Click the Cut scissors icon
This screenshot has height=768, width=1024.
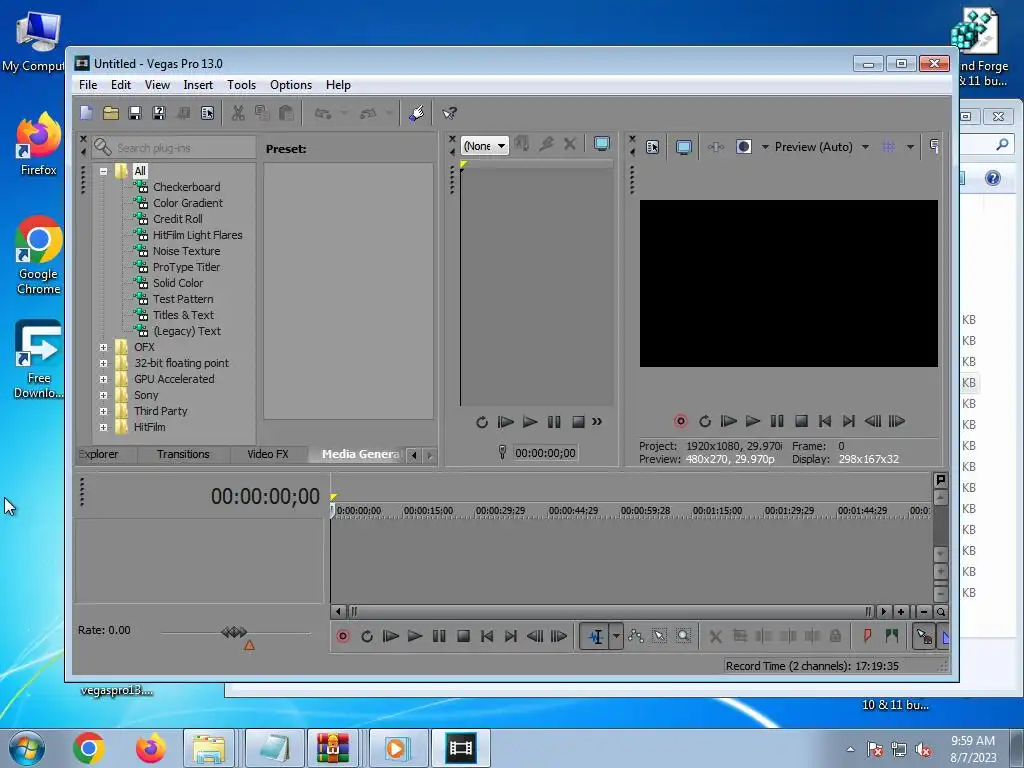(238, 113)
